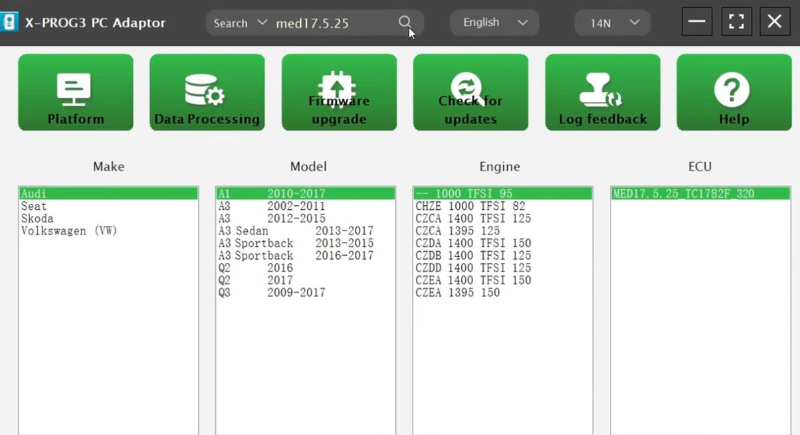Select model Q2 2017
The width and height of the screenshot is (800, 435).
point(306,280)
